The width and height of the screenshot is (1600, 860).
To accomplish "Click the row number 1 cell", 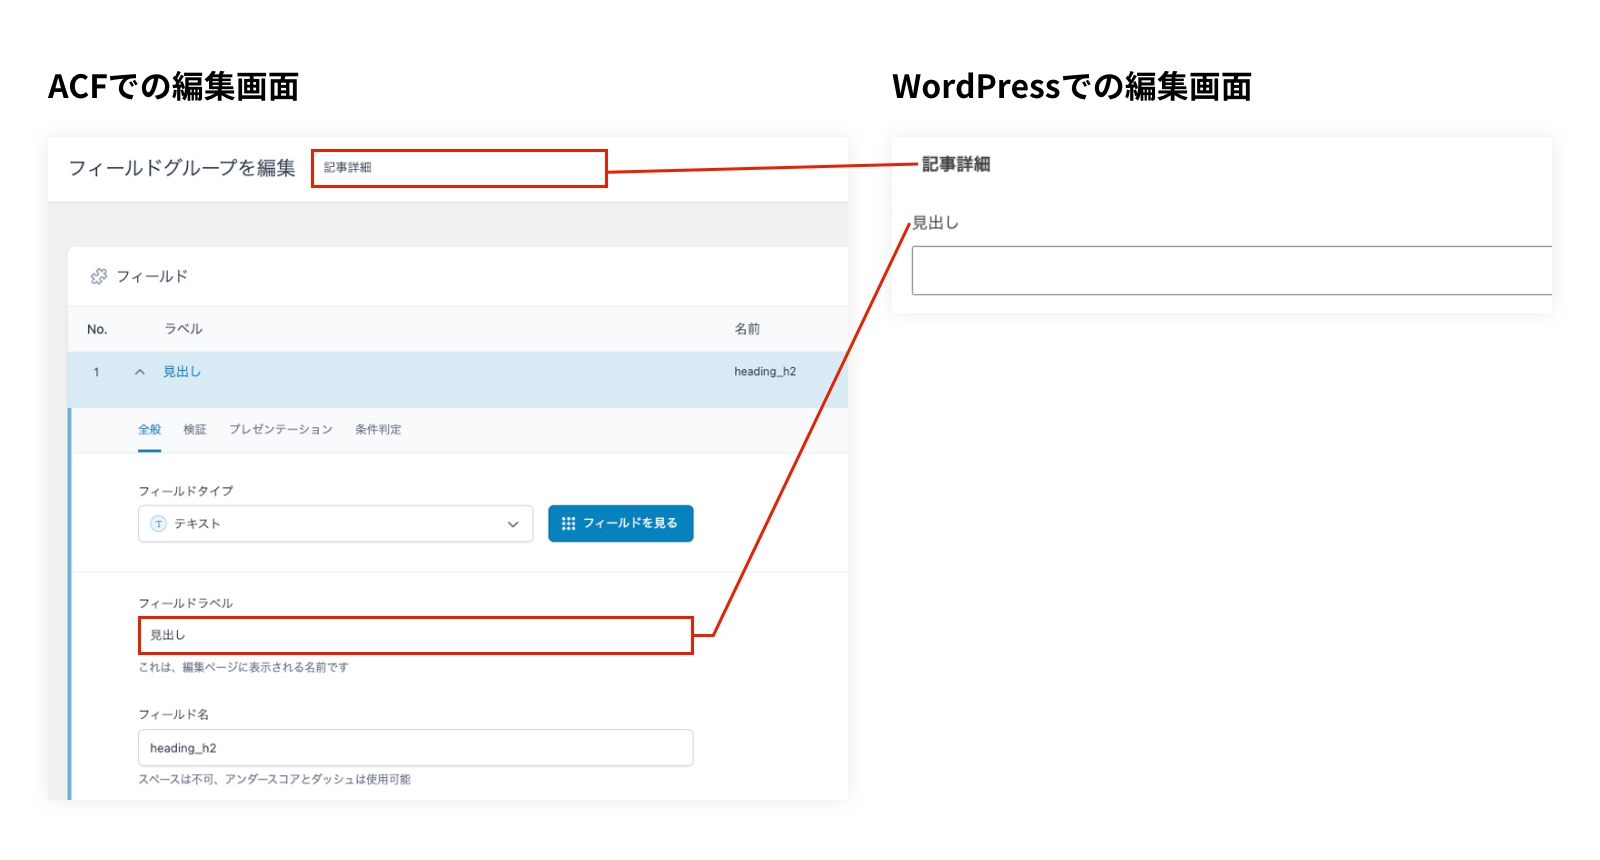I will point(96,372).
